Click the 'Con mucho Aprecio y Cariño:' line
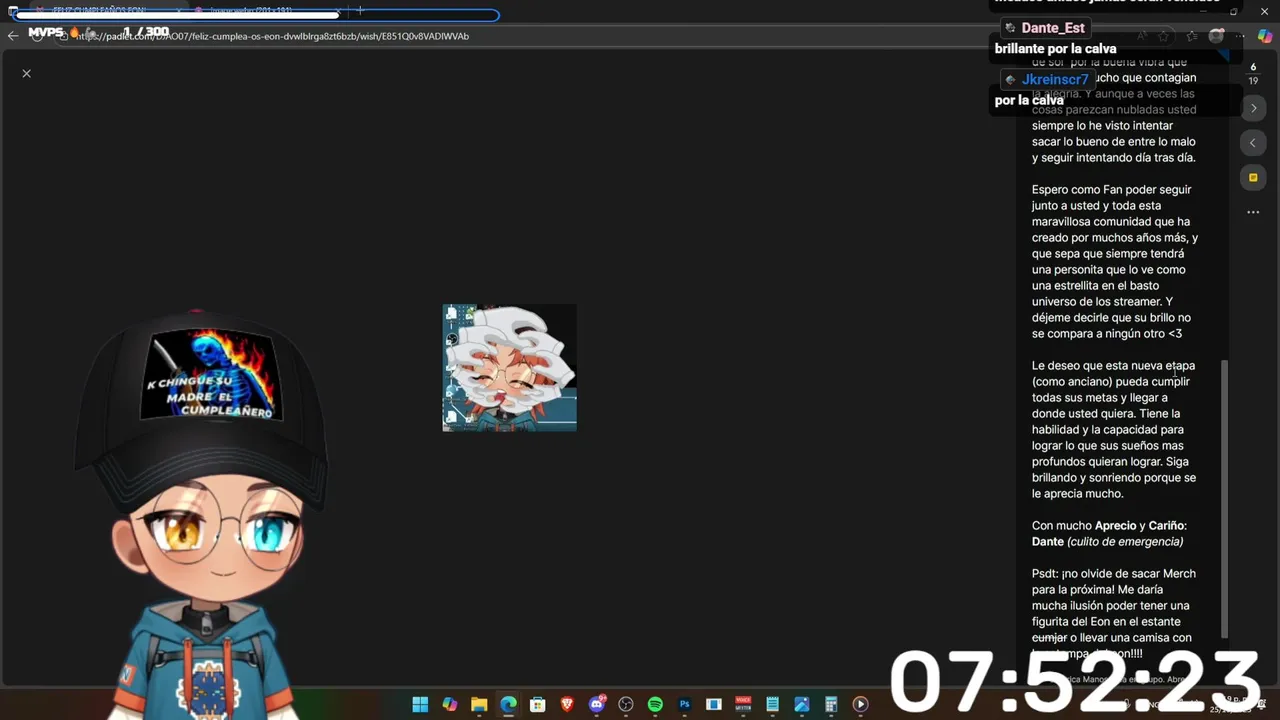Screen dimensions: 1280x720 point(1109,526)
